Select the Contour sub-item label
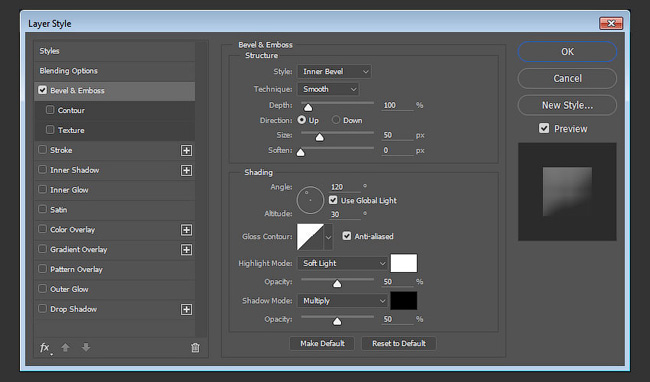 pos(71,110)
